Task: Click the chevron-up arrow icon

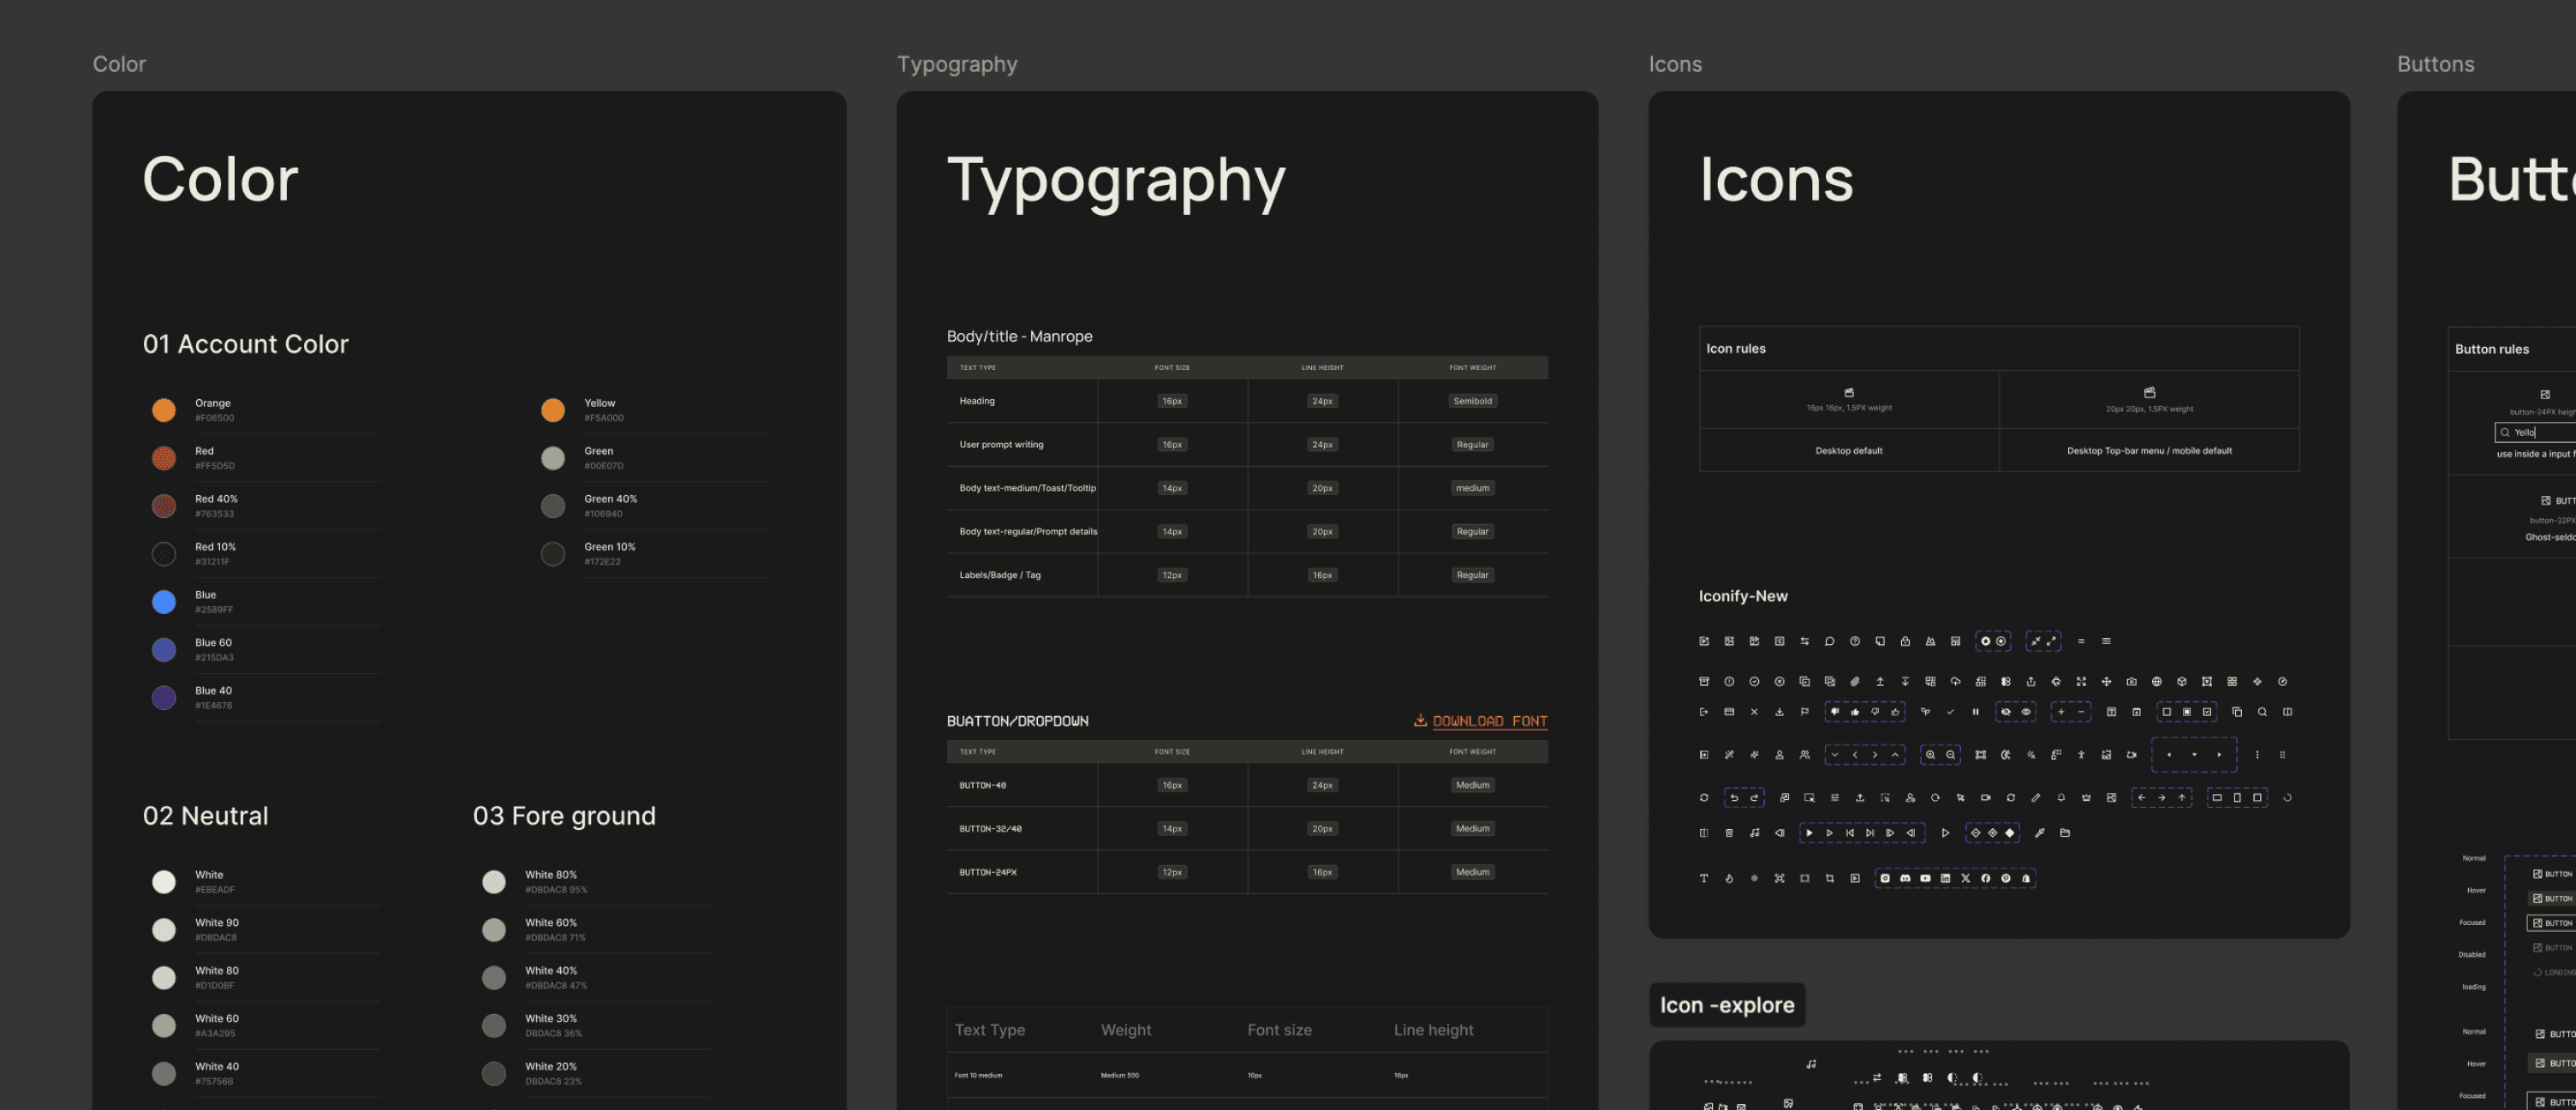Action: click(x=1895, y=756)
